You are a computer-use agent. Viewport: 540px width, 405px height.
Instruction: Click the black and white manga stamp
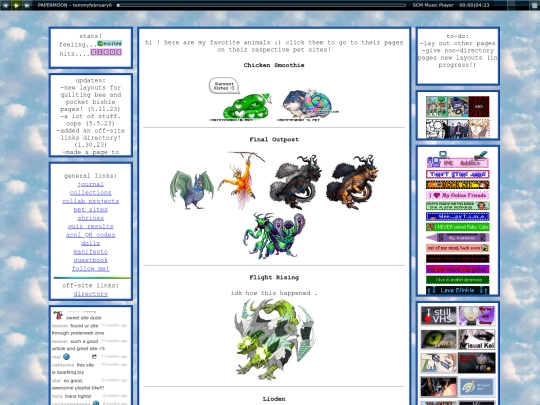(x=437, y=128)
